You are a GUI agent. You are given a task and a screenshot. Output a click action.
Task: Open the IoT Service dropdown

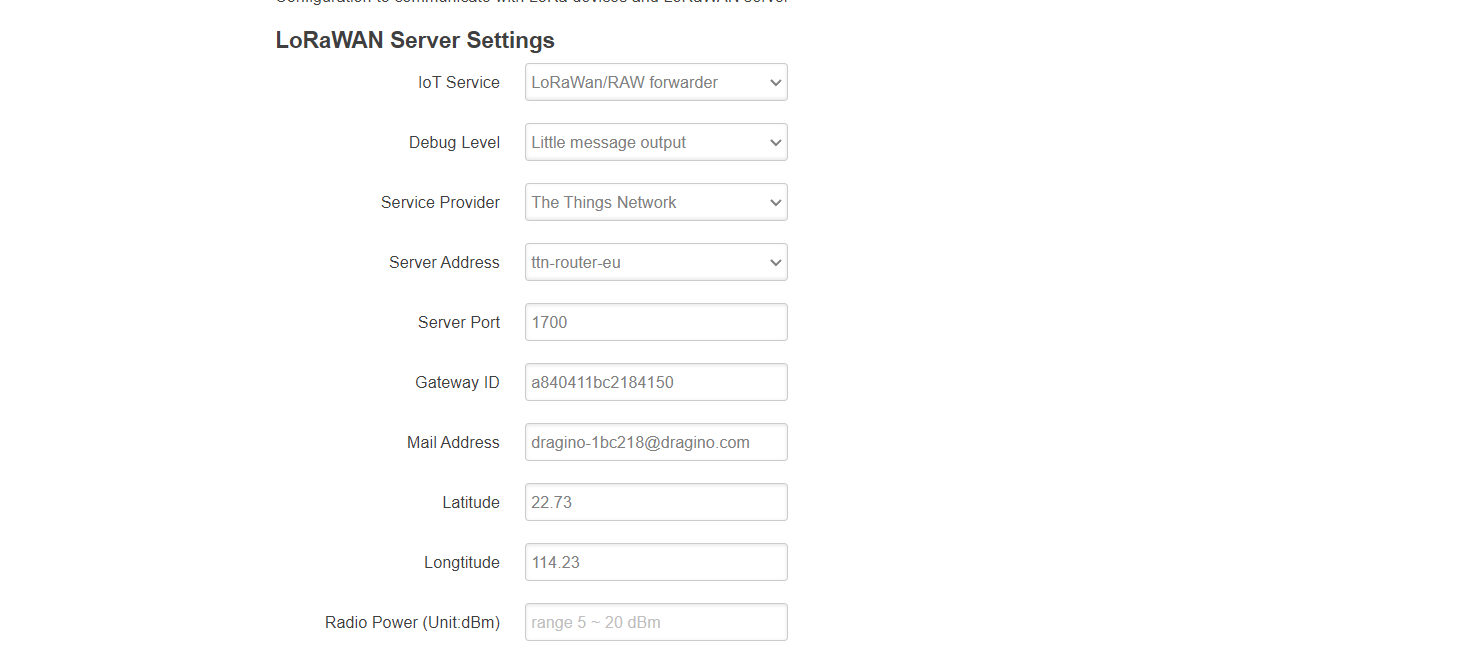coord(655,82)
